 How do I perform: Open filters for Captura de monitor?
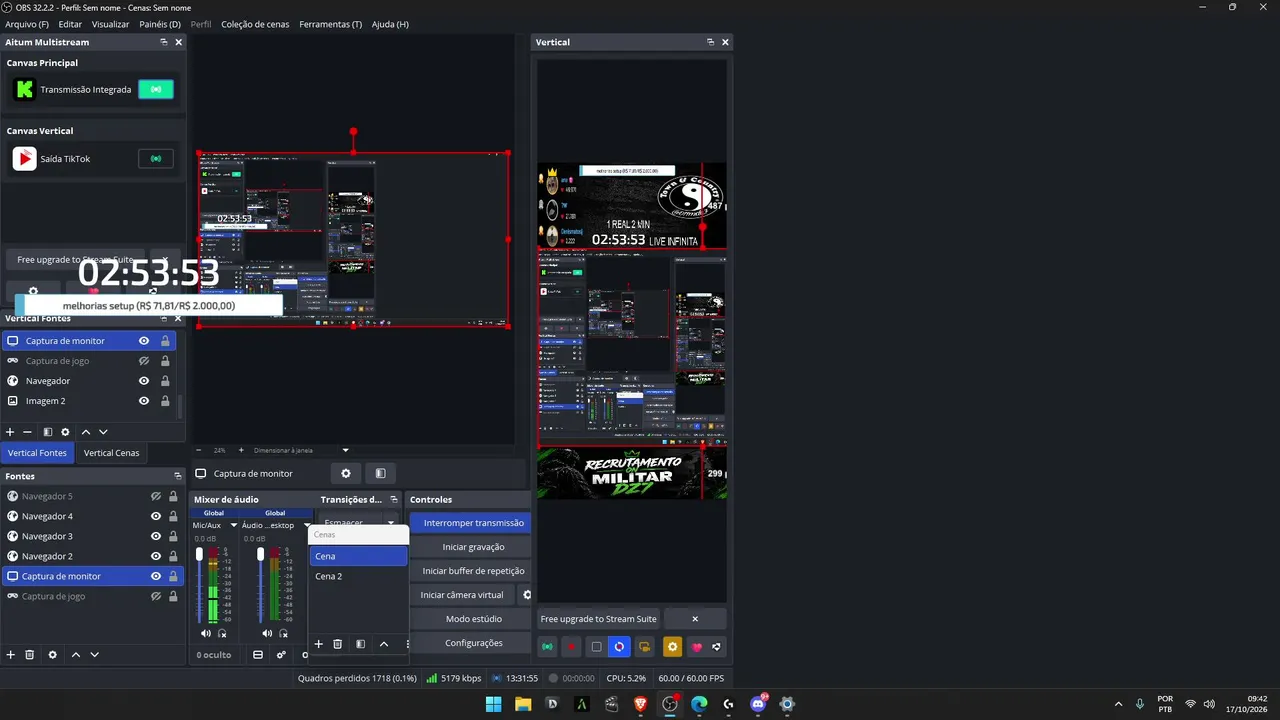(380, 473)
